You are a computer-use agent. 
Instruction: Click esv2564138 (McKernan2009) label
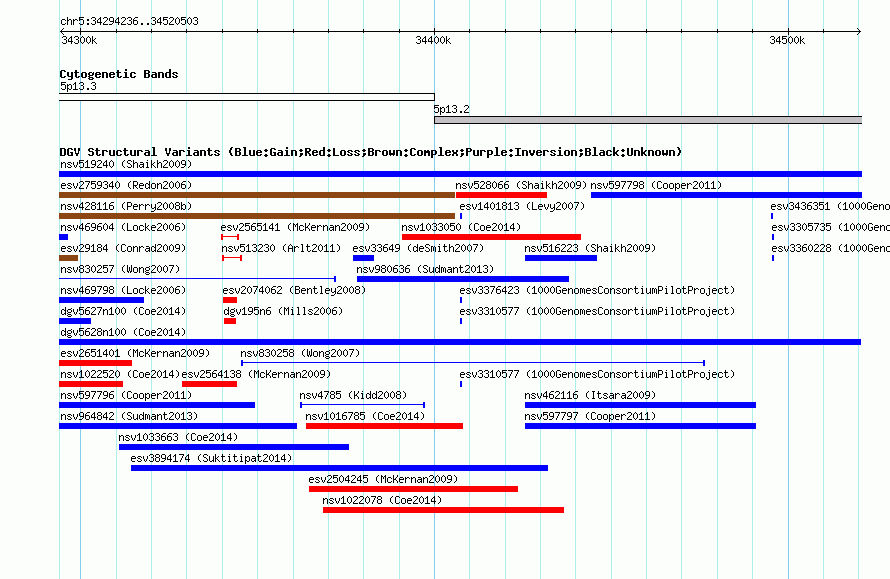pos(256,374)
